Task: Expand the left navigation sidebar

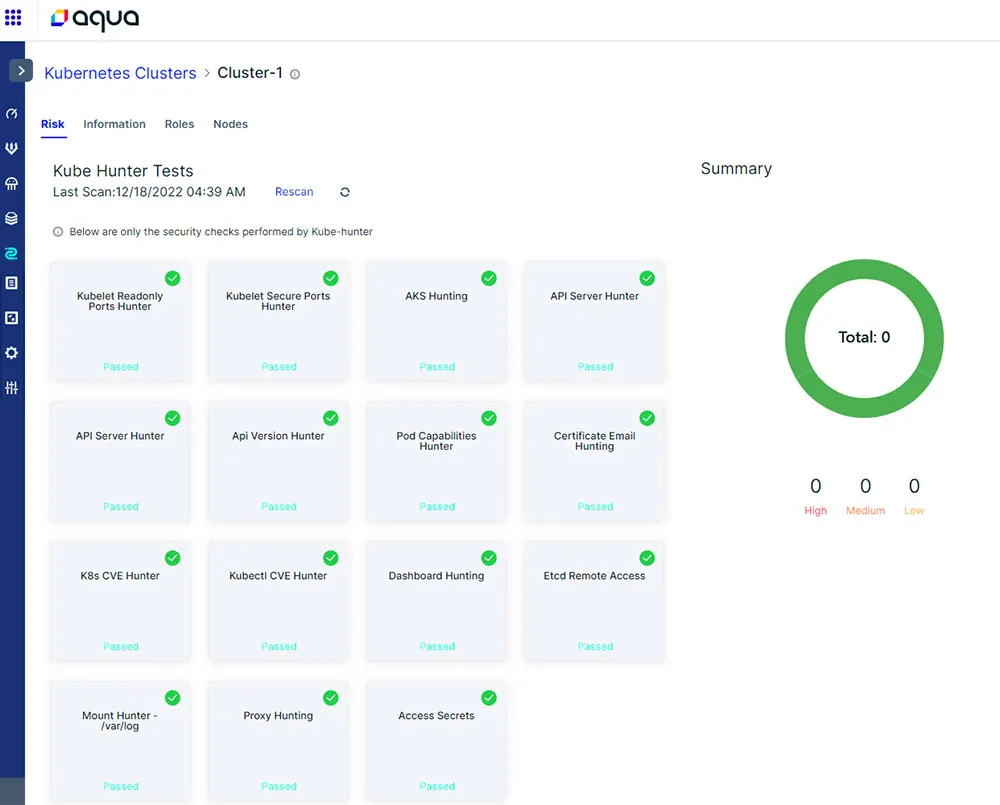Action: click(x=21, y=70)
